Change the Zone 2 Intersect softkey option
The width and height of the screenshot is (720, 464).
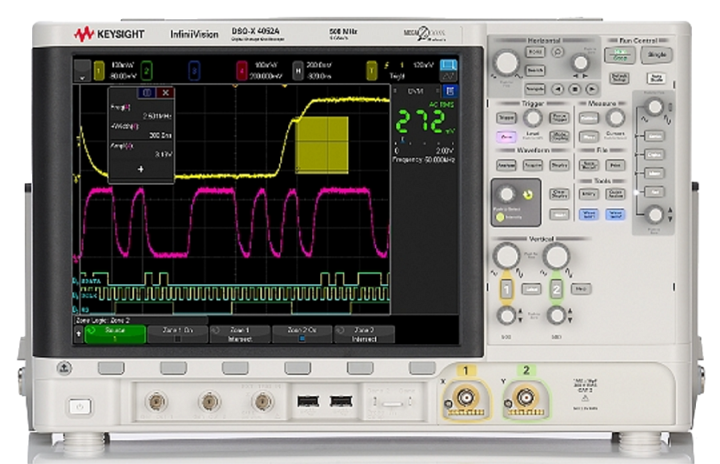pos(365,334)
